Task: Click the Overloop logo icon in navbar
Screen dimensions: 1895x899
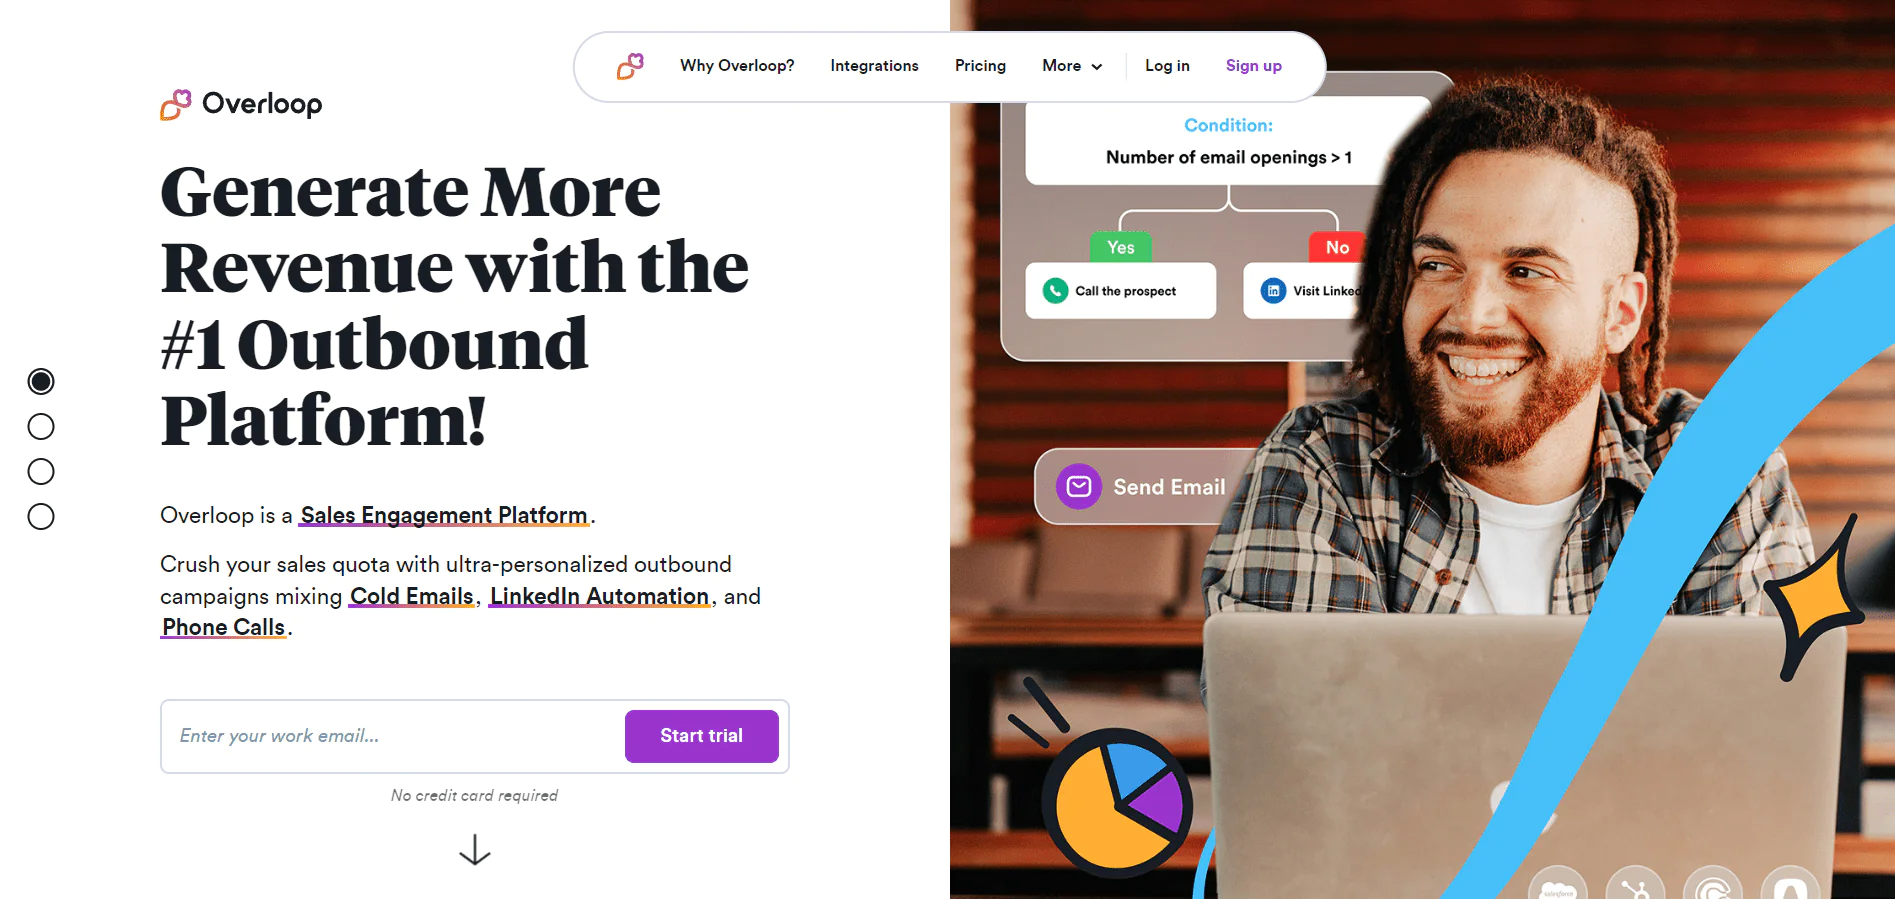Action: pos(630,66)
